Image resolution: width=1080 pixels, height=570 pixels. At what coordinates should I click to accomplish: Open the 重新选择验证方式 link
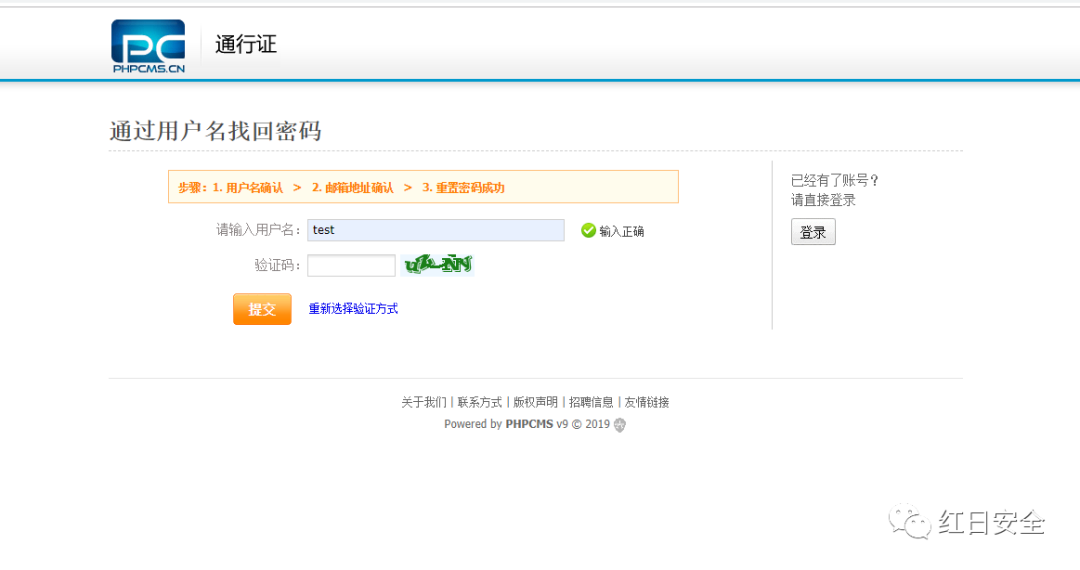[353, 309]
